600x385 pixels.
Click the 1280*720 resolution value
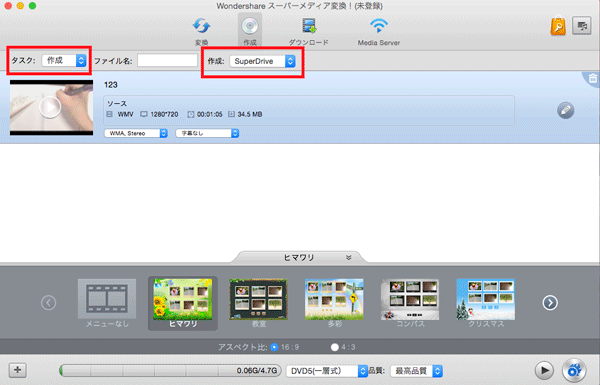pos(164,114)
